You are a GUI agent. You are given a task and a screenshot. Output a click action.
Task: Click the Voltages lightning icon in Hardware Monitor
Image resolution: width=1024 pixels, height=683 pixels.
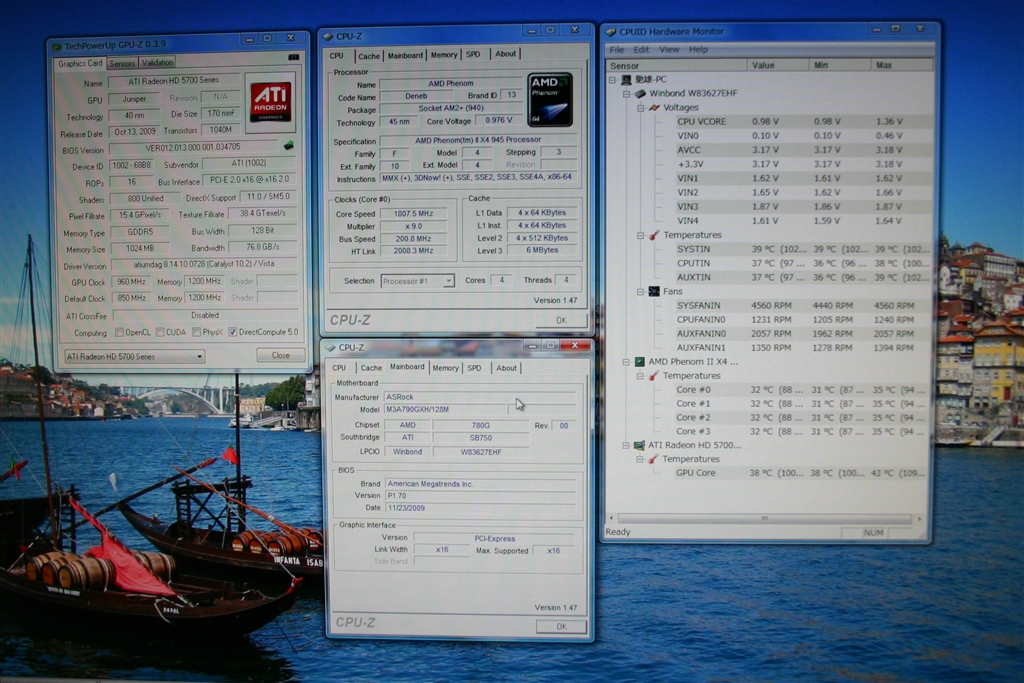click(x=654, y=108)
